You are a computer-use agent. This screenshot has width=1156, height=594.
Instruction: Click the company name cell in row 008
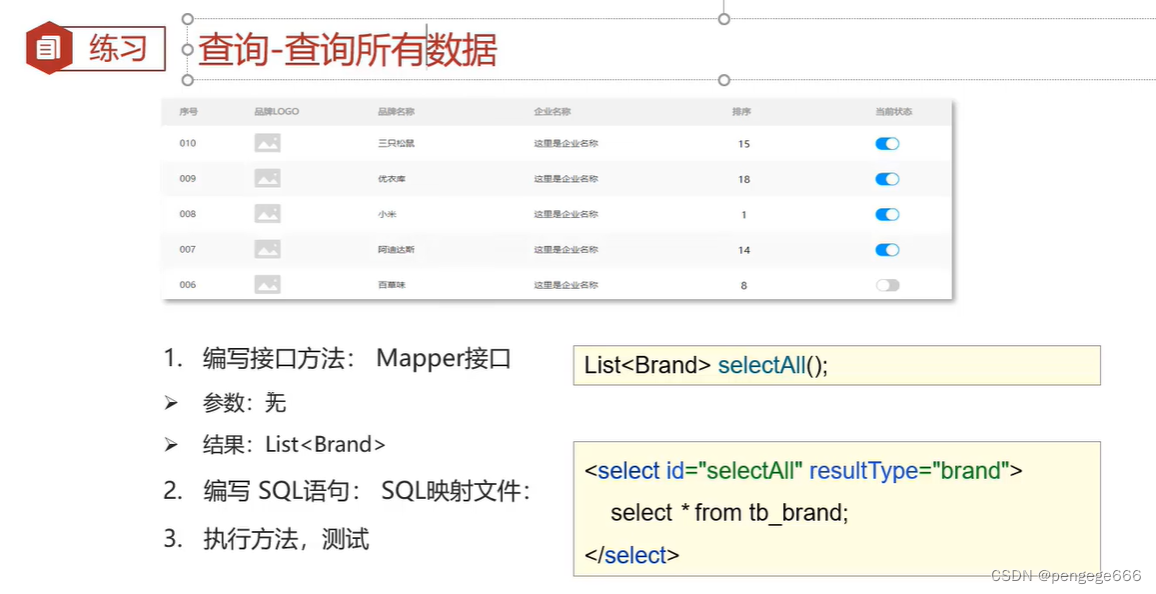click(x=566, y=214)
